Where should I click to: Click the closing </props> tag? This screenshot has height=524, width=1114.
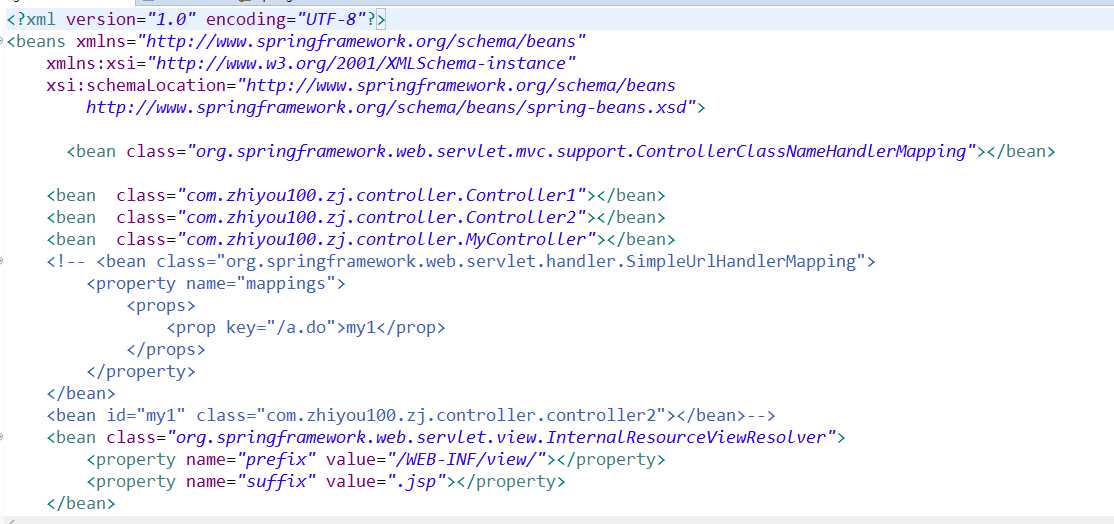coord(166,349)
